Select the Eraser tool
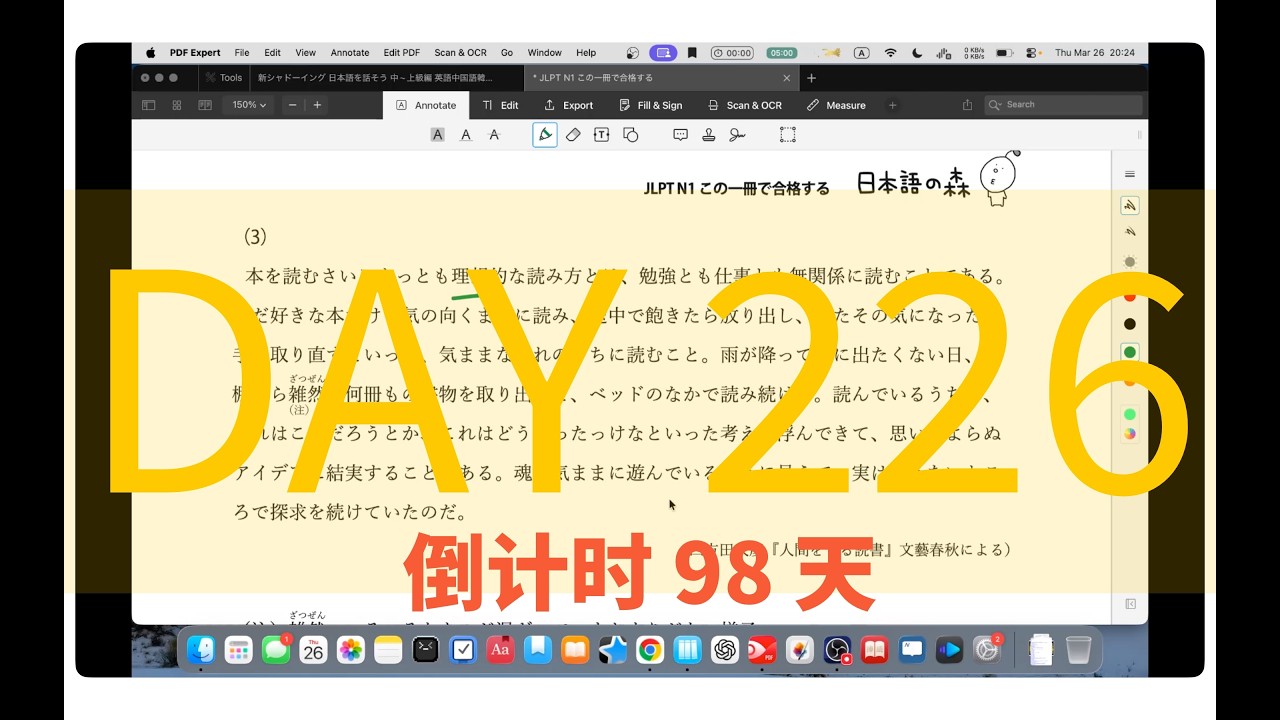This screenshot has width=1280, height=720. click(x=573, y=134)
